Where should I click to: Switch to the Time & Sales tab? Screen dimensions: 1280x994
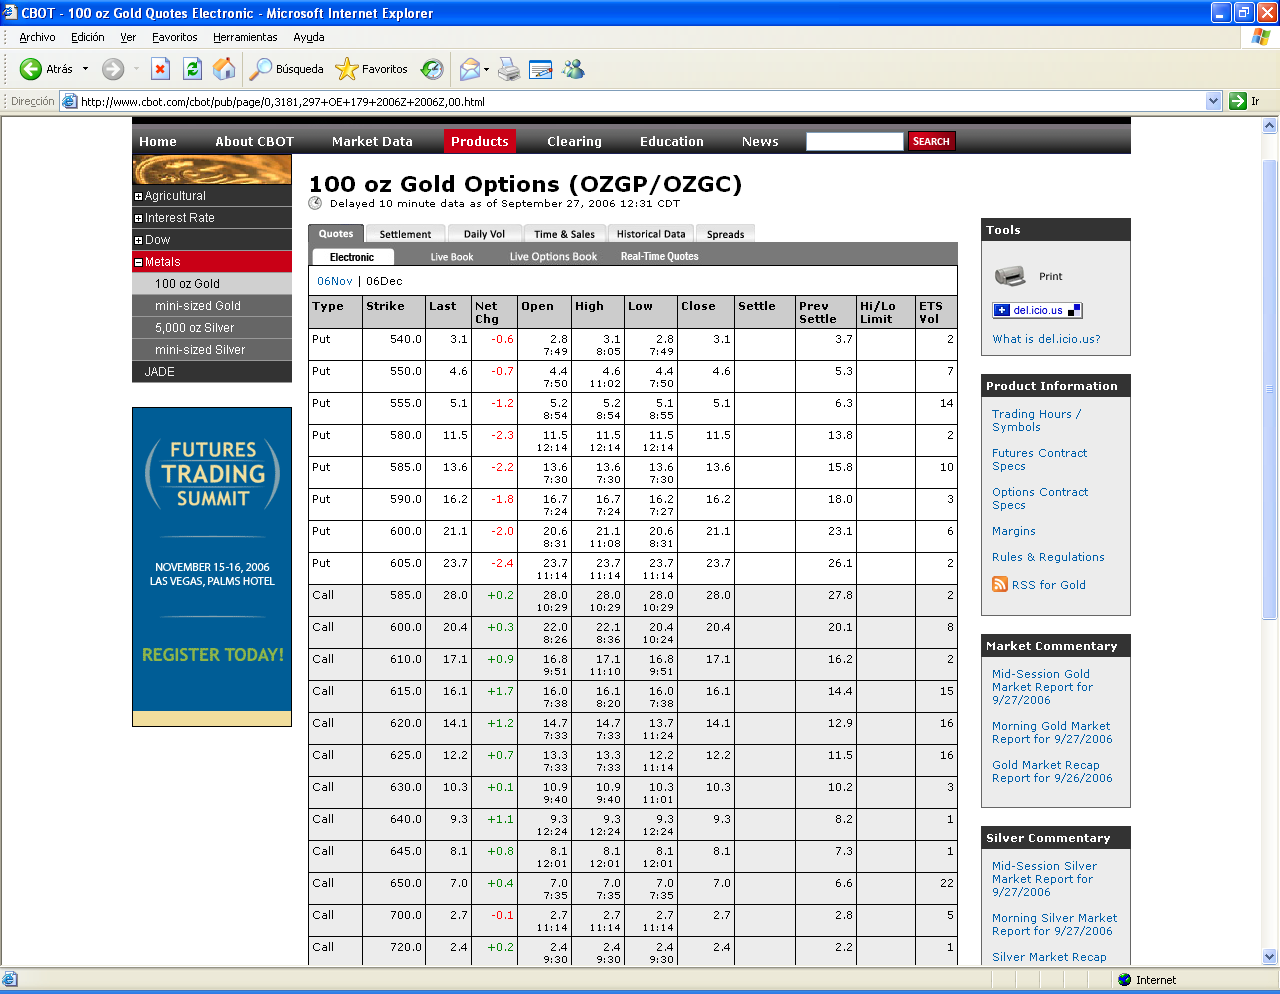pyautogui.click(x=564, y=234)
